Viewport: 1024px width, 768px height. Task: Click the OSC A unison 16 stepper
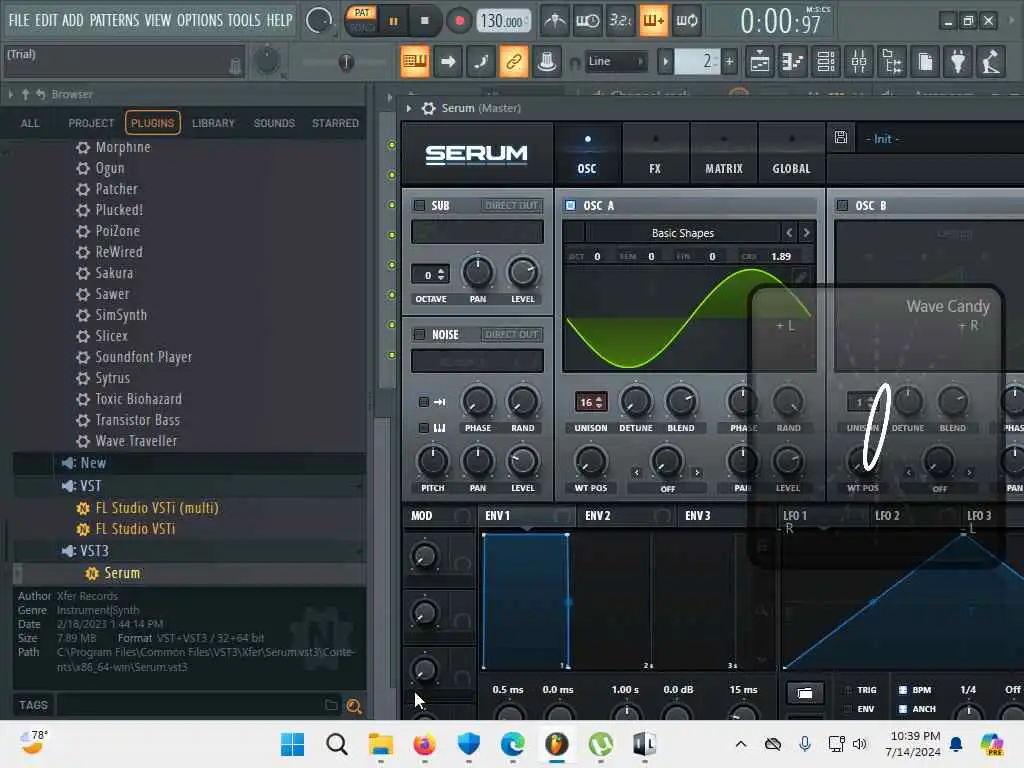591,402
